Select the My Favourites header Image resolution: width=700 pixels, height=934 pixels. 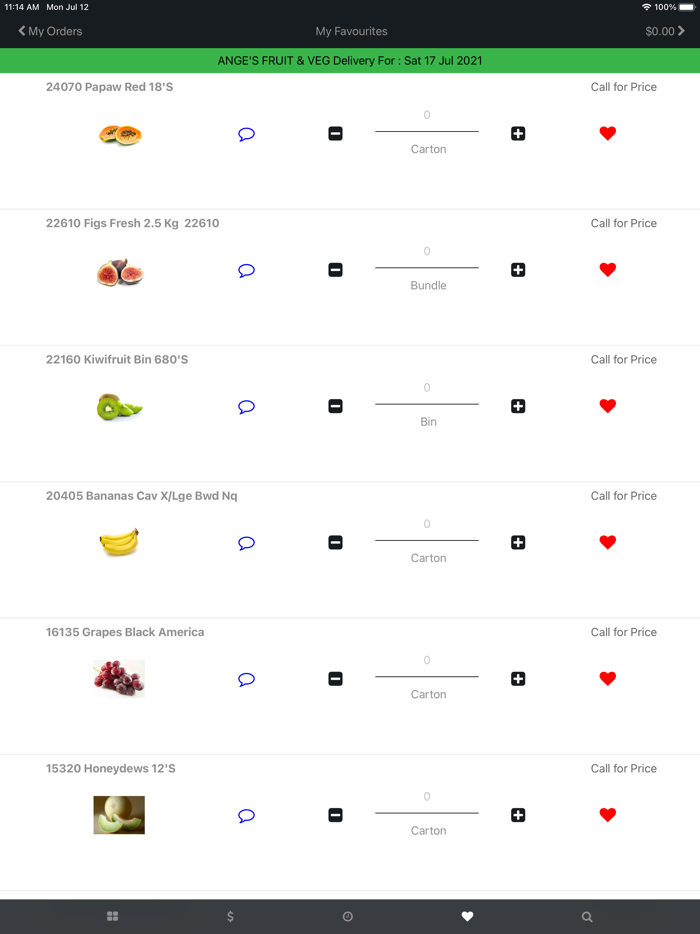350,31
